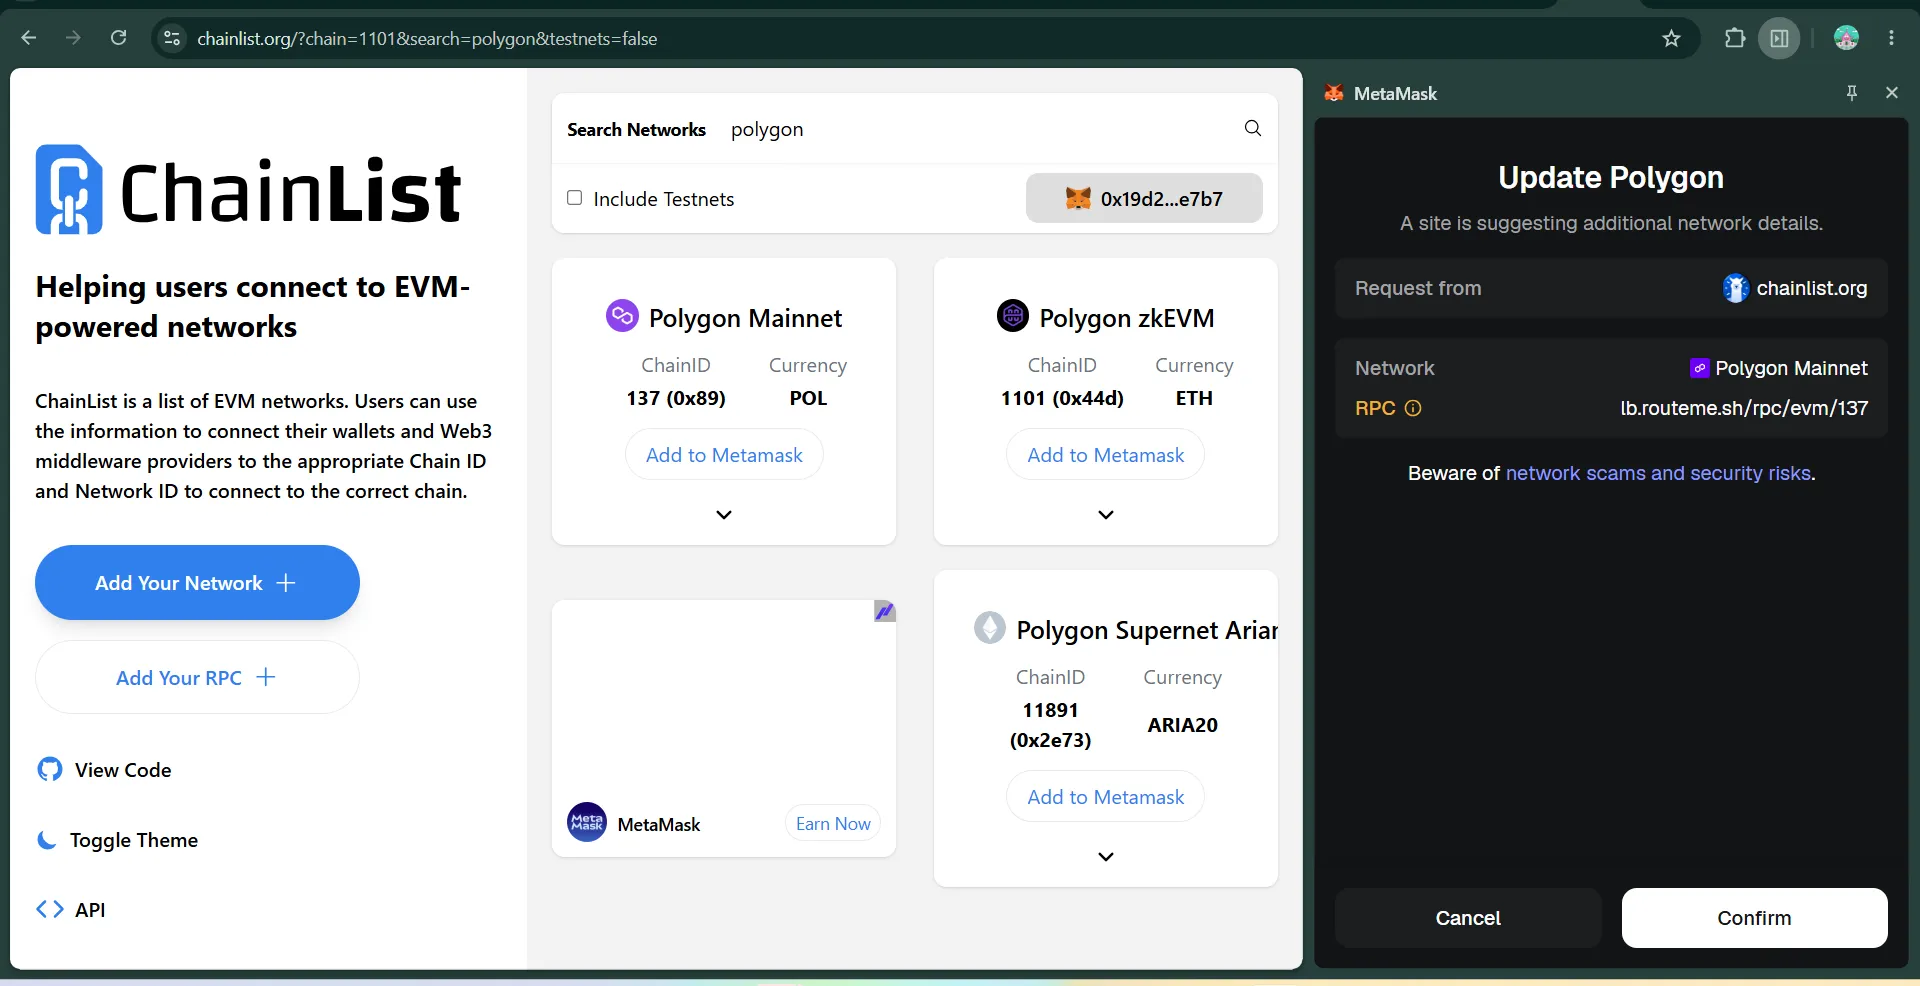Enable the Include Testnets checkbox
1920x986 pixels.
(x=575, y=198)
